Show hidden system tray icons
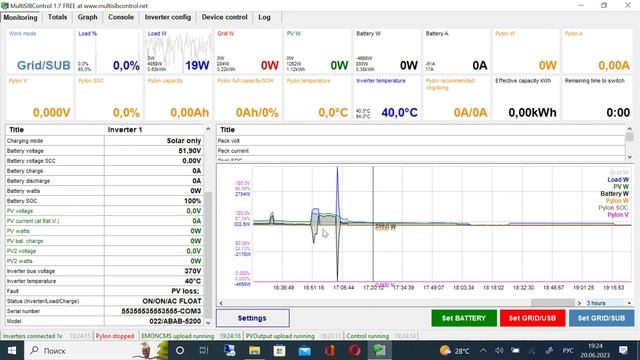This screenshot has height=360, width=640. pos(483,351)
